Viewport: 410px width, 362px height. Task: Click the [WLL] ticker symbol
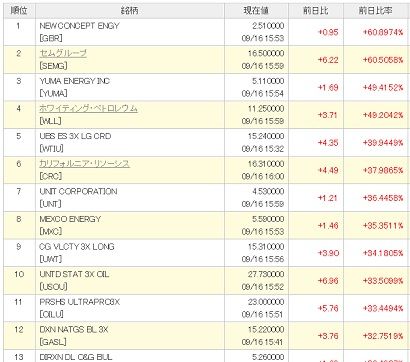coord(50,121)
